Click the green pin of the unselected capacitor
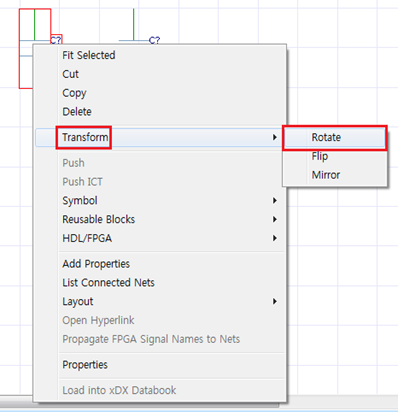 134,24
